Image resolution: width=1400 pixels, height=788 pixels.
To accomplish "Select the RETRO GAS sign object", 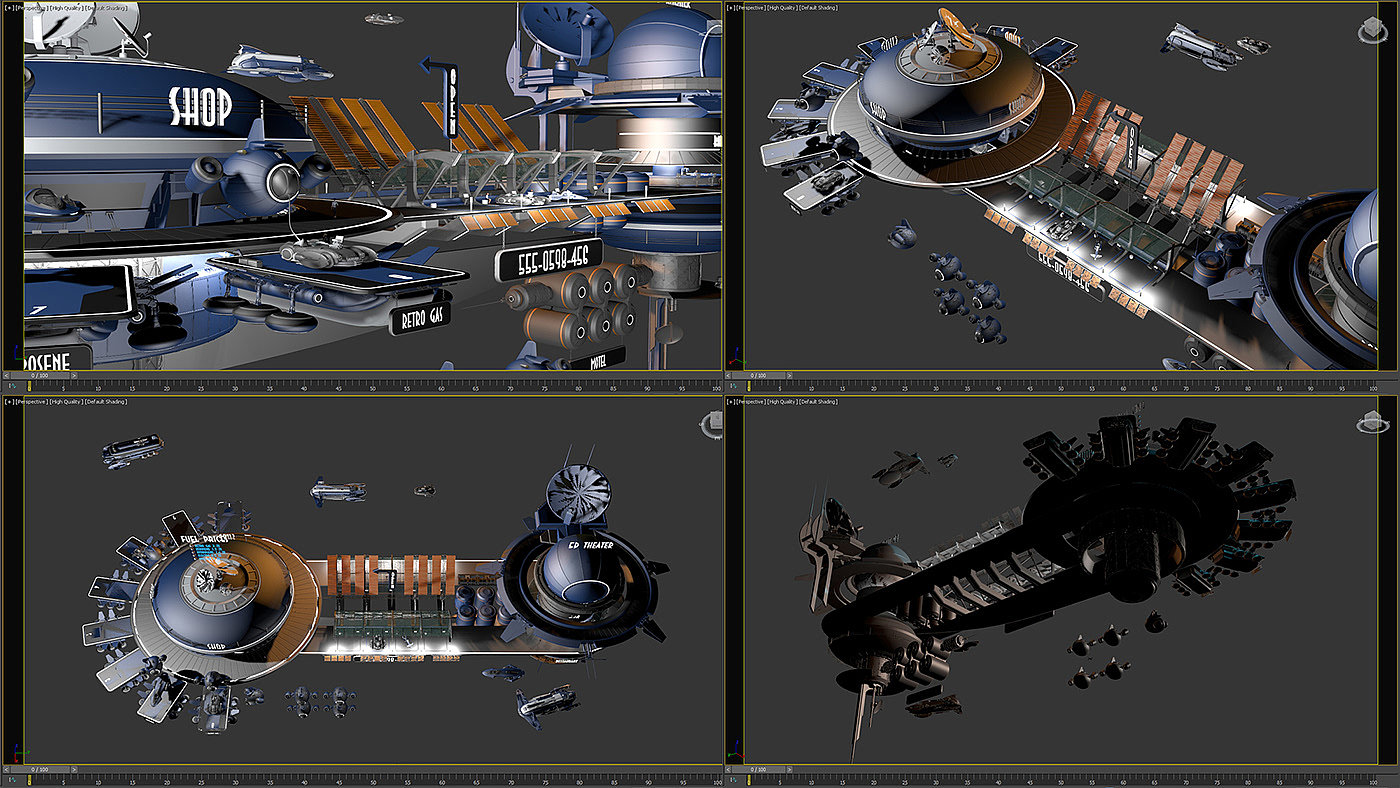I will coord(420,318).
